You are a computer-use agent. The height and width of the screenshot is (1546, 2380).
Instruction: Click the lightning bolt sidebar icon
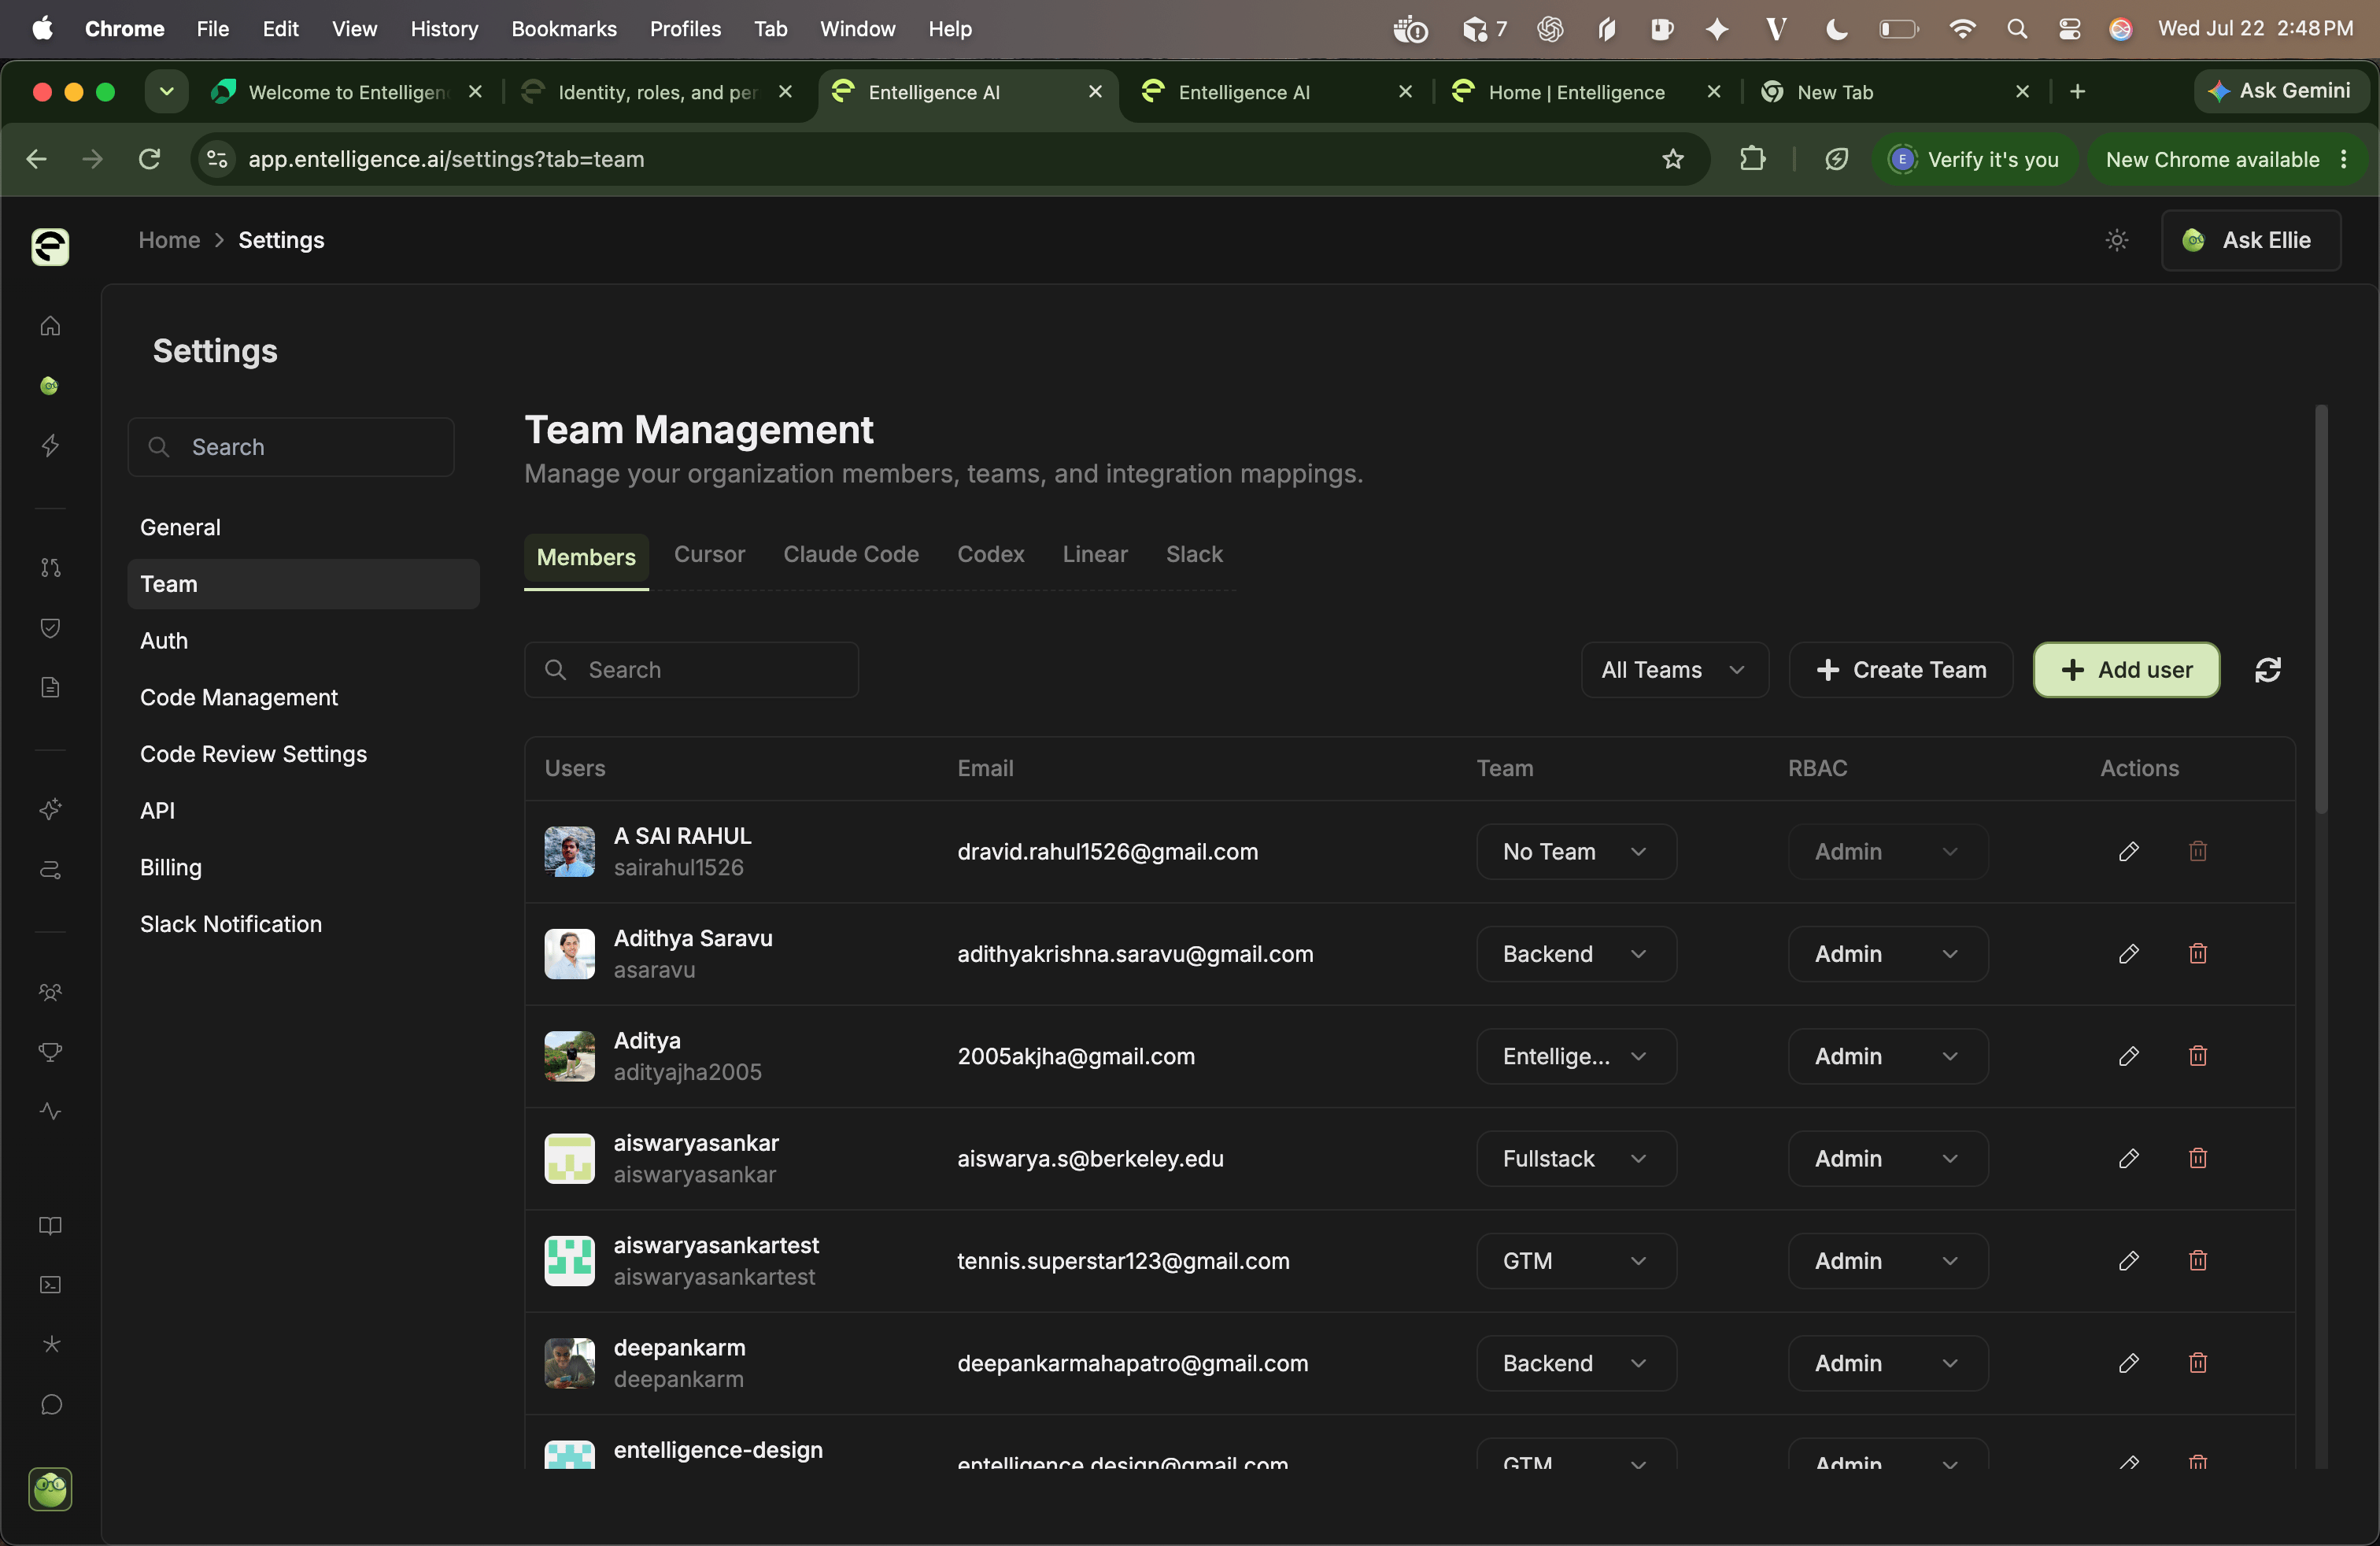pos(50,445)
